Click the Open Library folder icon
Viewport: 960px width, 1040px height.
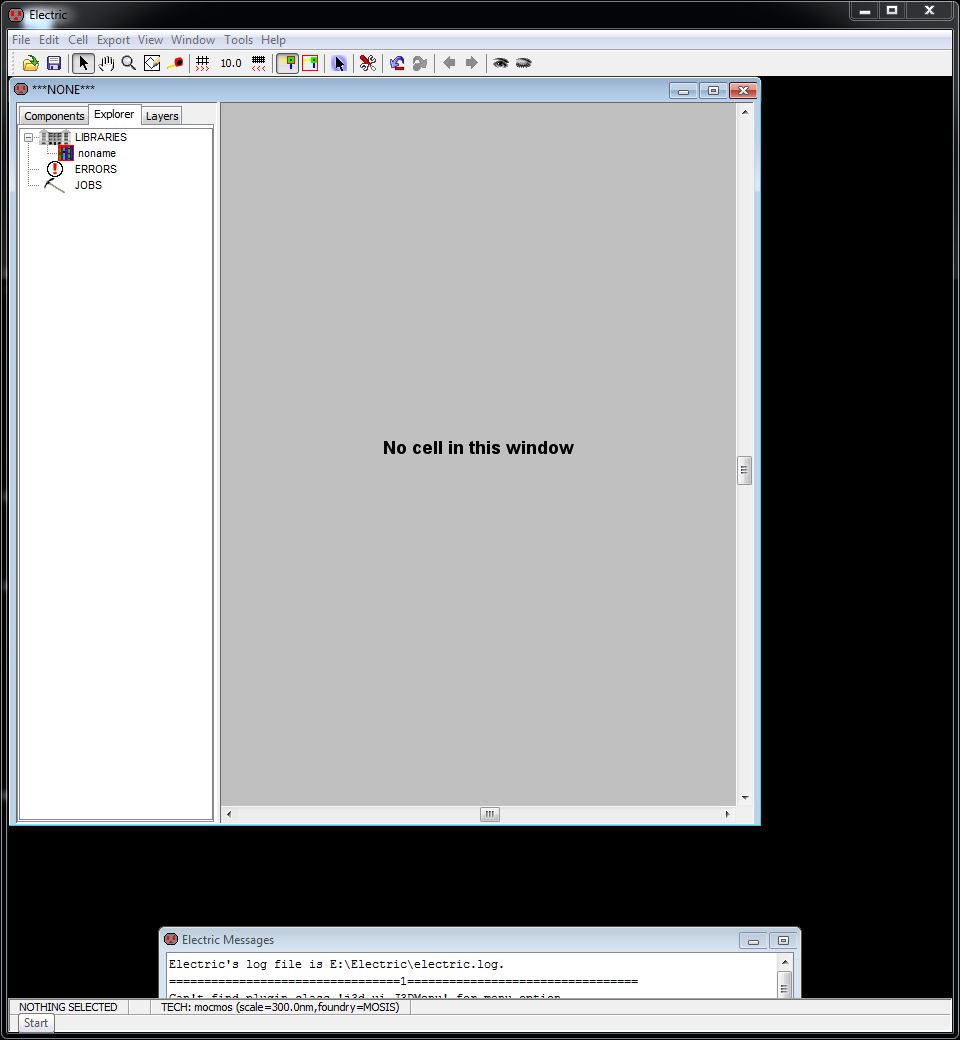tap(31, 63)
